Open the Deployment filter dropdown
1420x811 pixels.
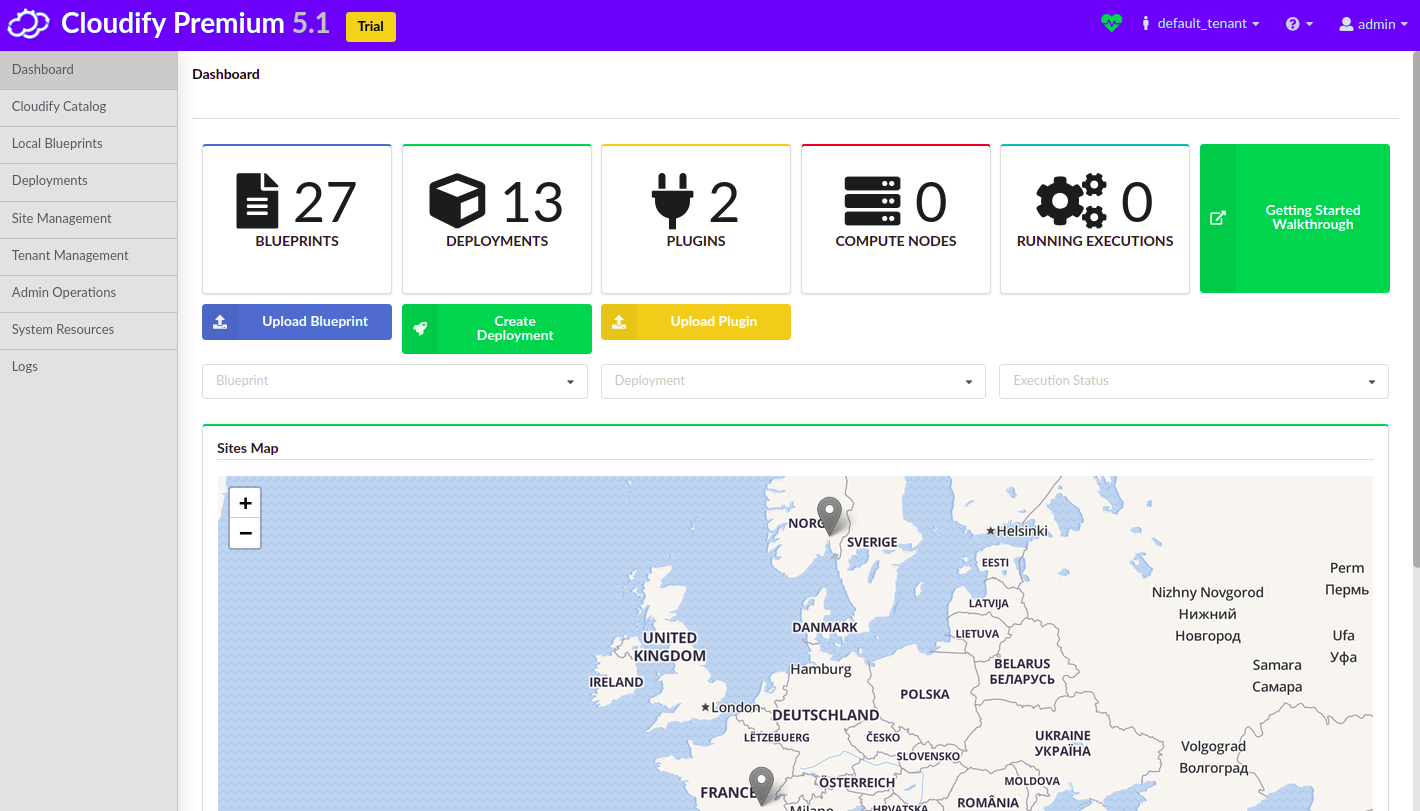(x=794, y=381)
